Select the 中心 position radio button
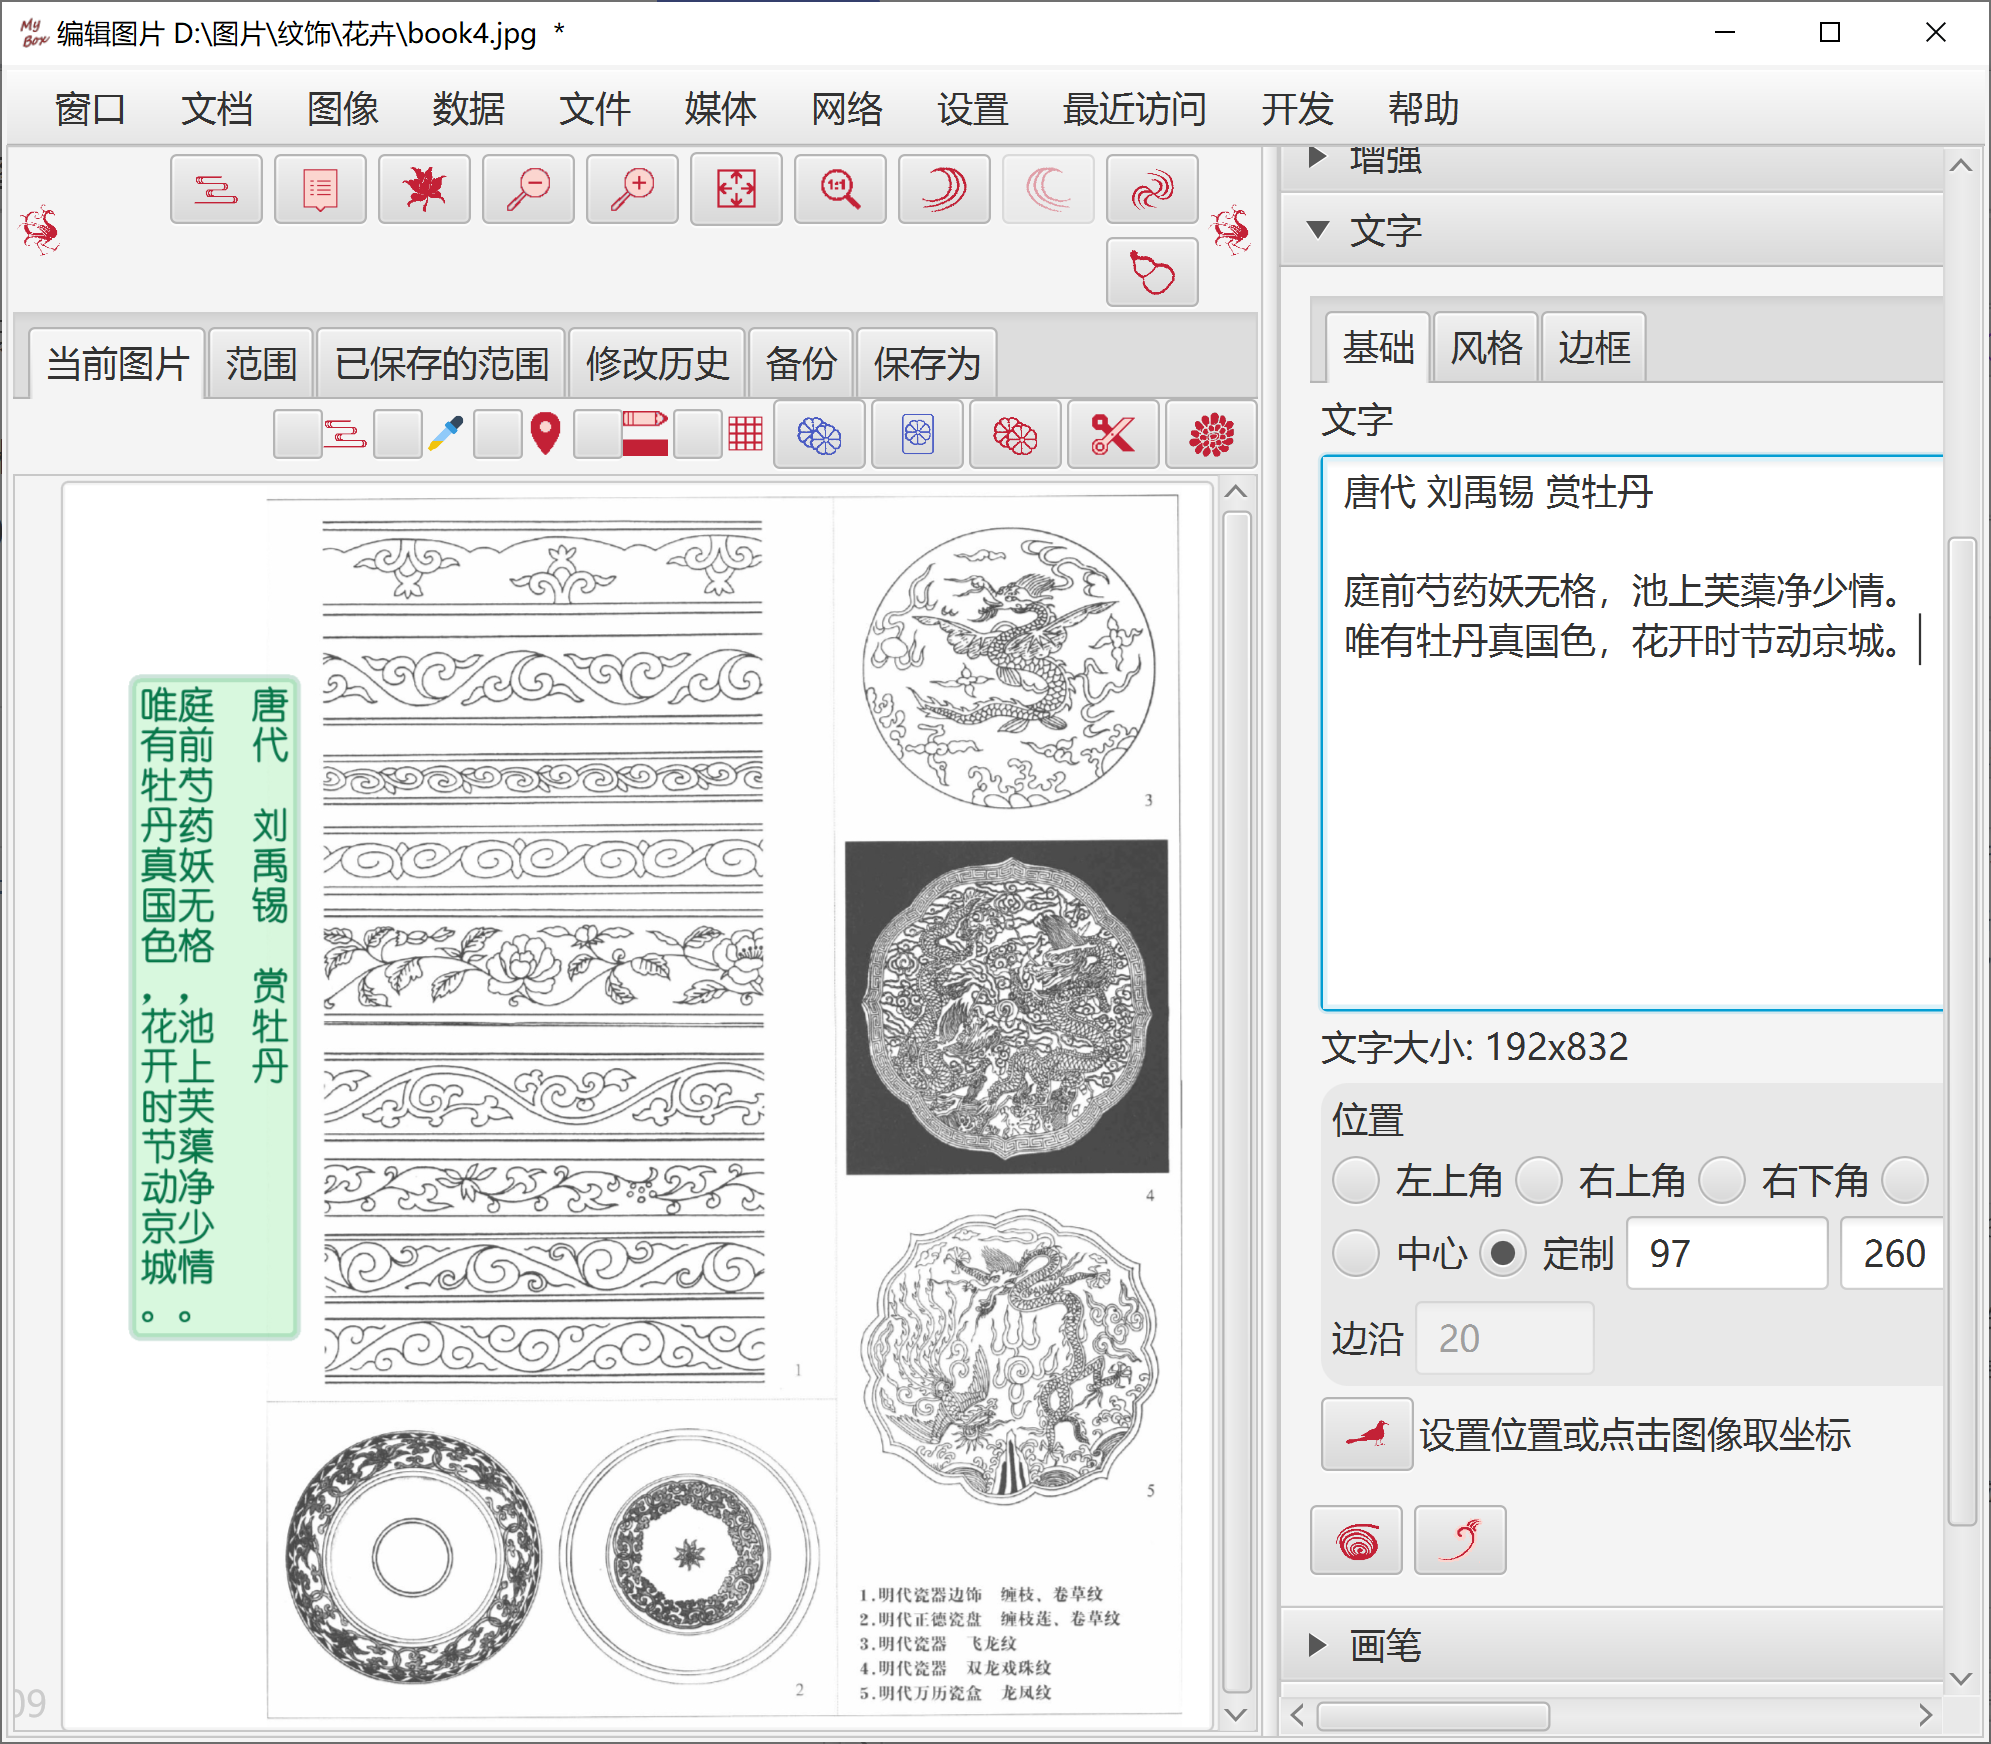1991x1744 pixels. tap(1356, 1253)
